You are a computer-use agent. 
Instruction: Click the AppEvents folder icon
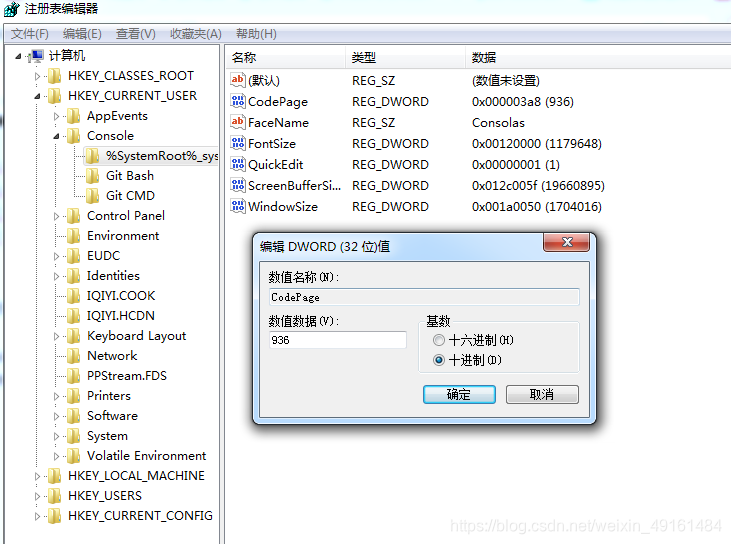tap(74, 116)
